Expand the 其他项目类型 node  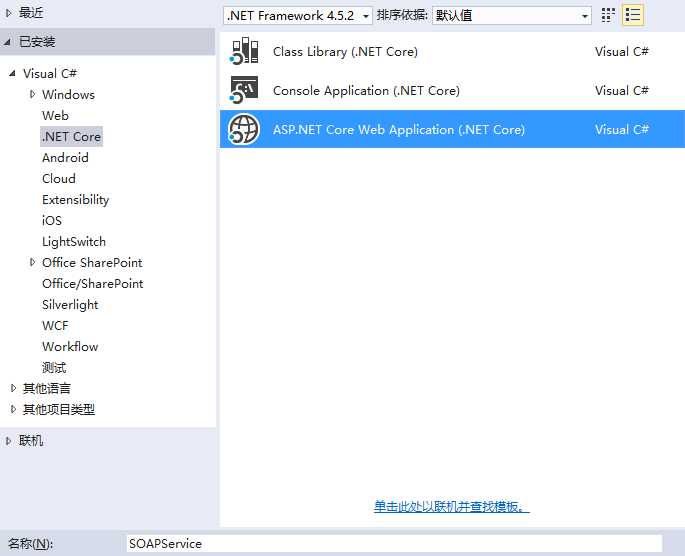point(13,409)
